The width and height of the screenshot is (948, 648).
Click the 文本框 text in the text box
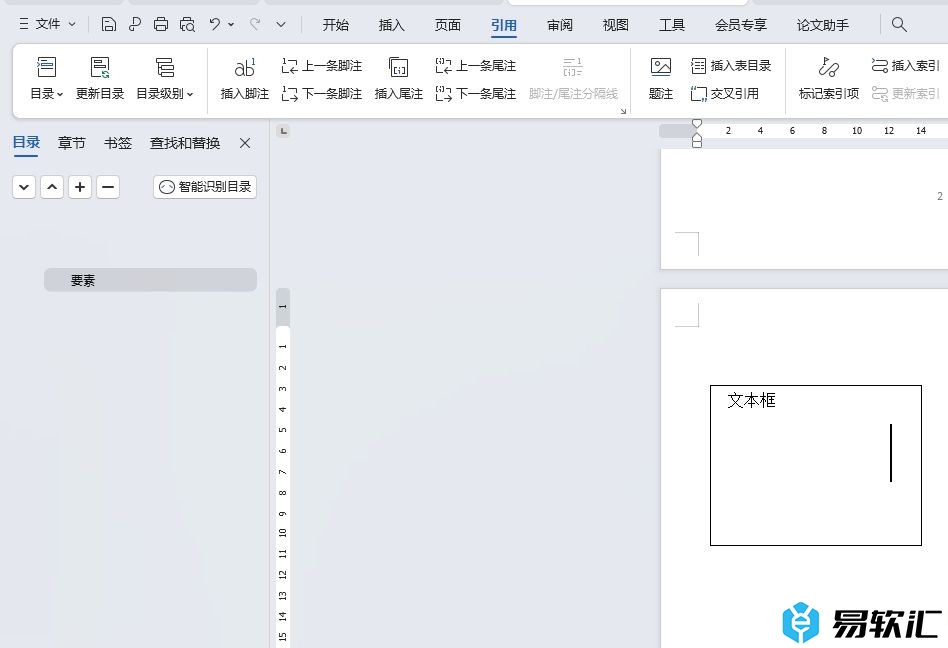coord(751,400)
